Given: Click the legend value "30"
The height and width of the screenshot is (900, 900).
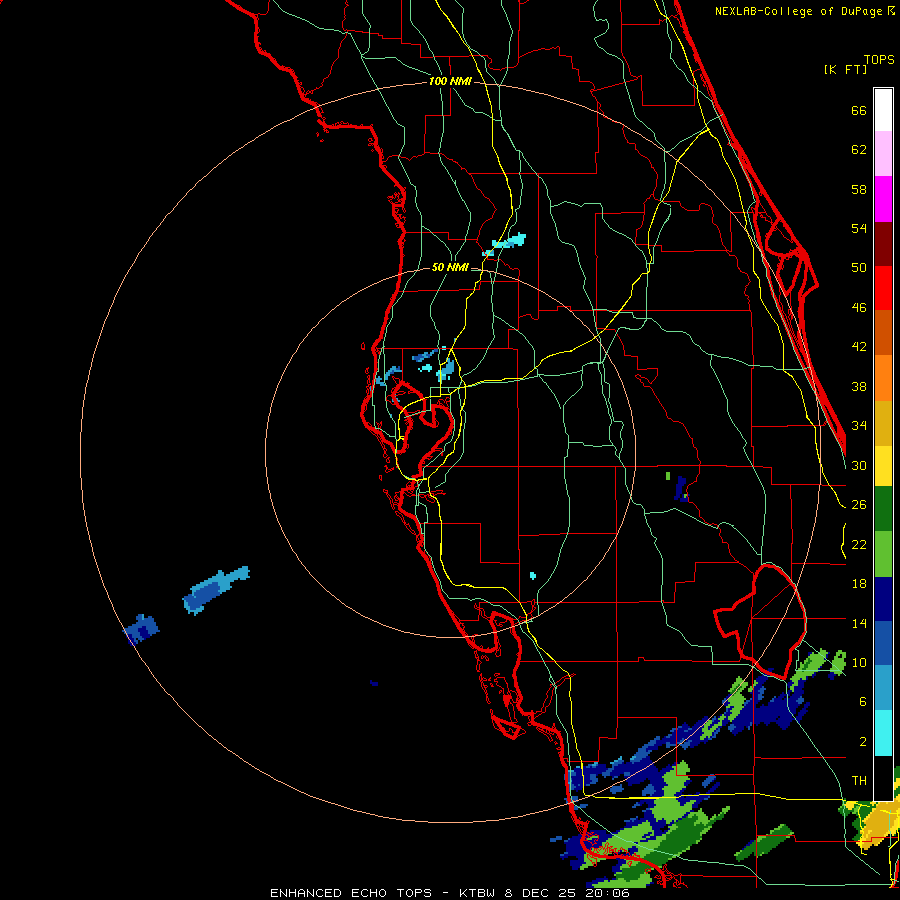Looking at the screenshot, I should coord(859,465).
